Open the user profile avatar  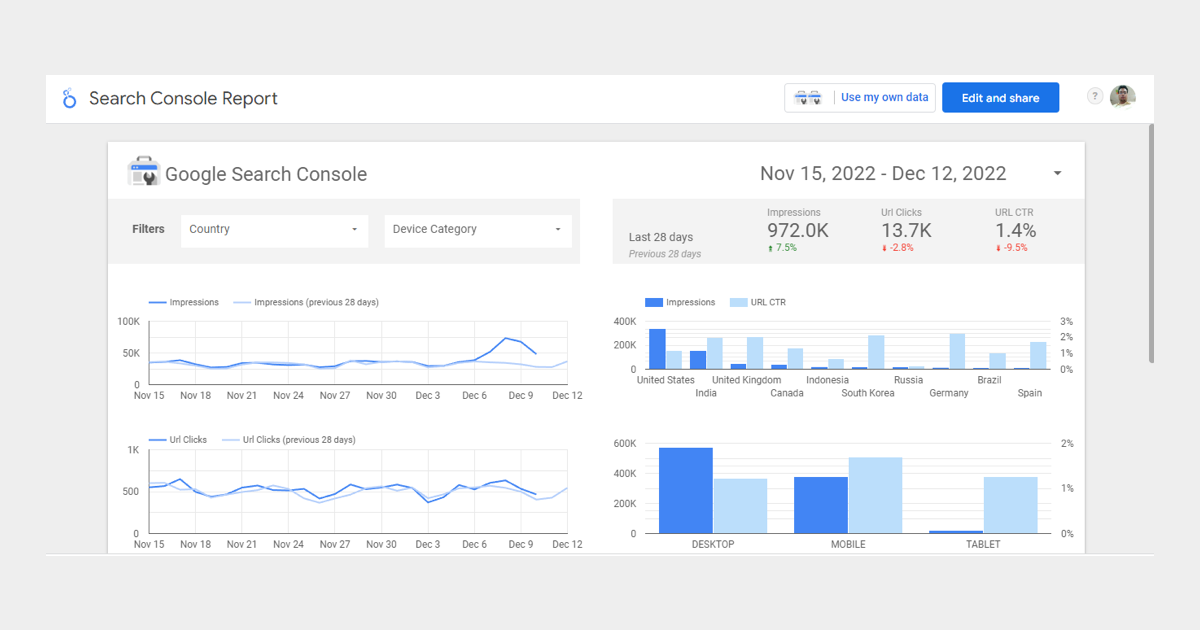[x=1123, y=97]
